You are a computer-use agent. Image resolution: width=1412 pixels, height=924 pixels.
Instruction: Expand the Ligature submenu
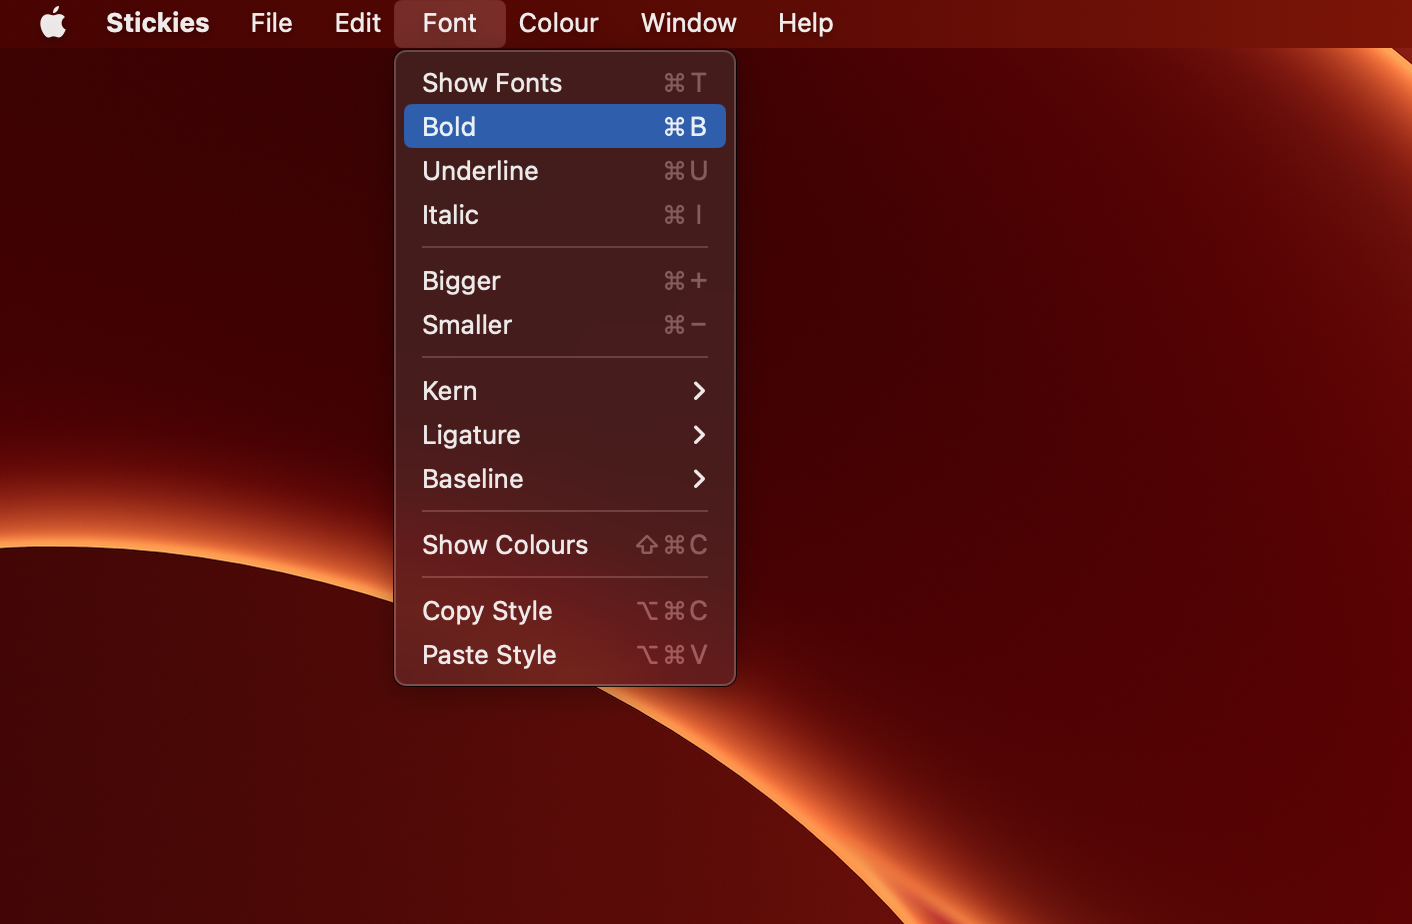(x=471, y=435)
